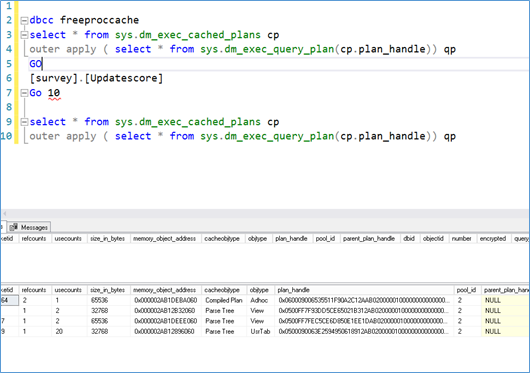Sort by usecounts column in lower grid

tap(68, 290)
